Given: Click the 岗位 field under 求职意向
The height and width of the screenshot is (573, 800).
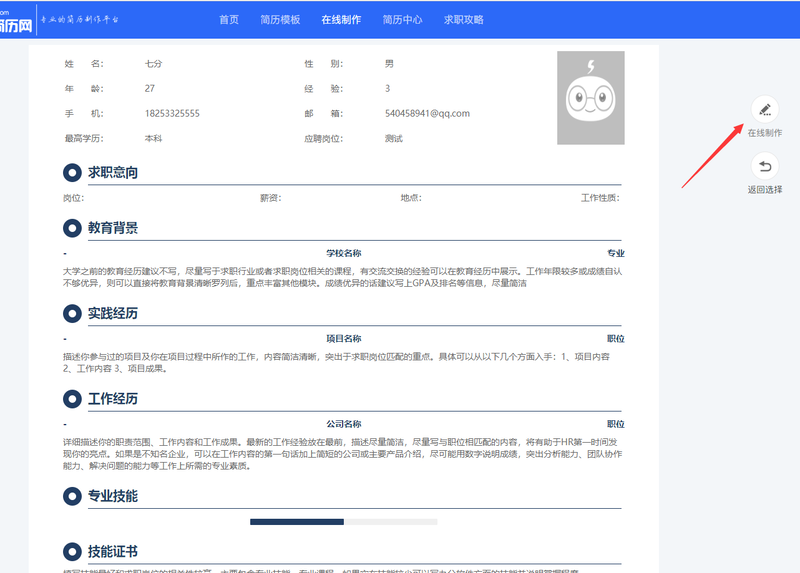Looking at the screenshot, I should [x=73, y=198].
